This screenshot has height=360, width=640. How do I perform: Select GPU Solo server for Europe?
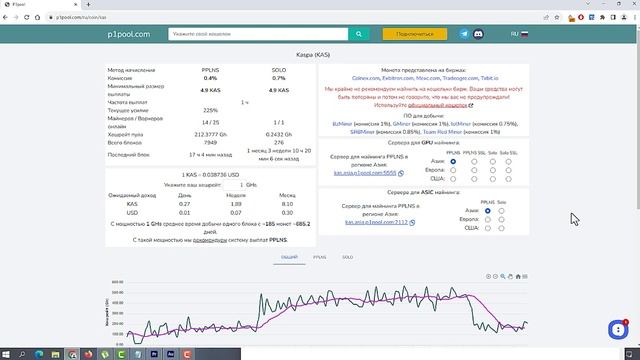493,170
